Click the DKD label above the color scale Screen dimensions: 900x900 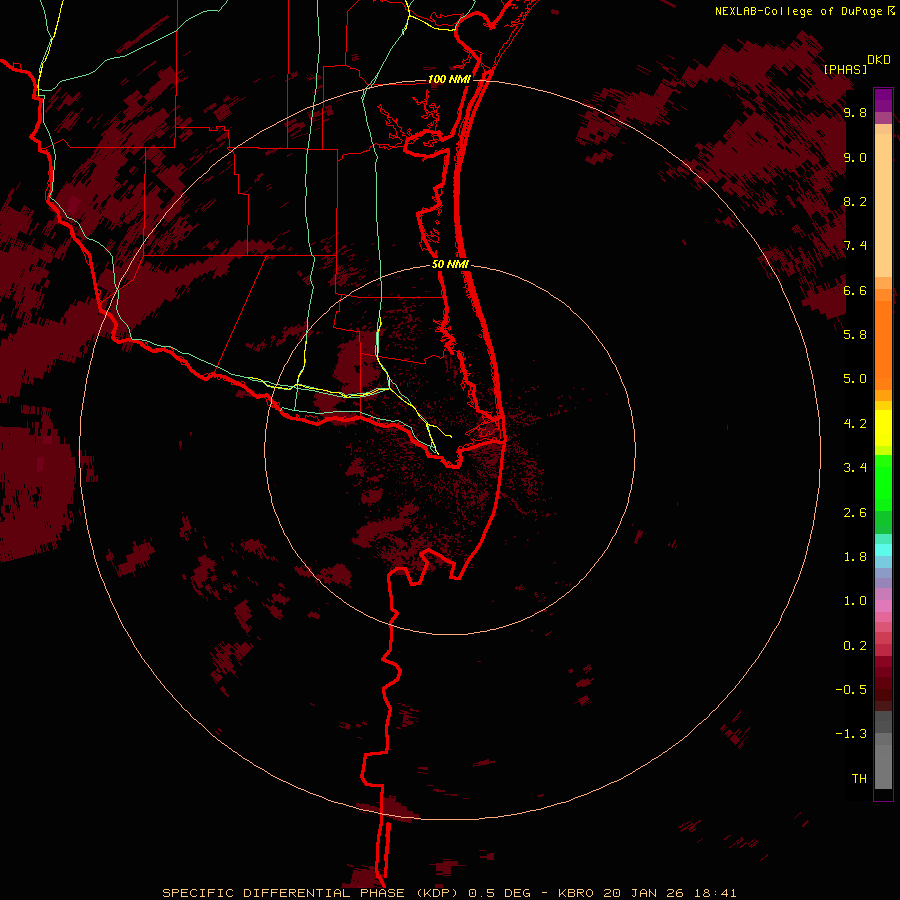pos(879,60)
